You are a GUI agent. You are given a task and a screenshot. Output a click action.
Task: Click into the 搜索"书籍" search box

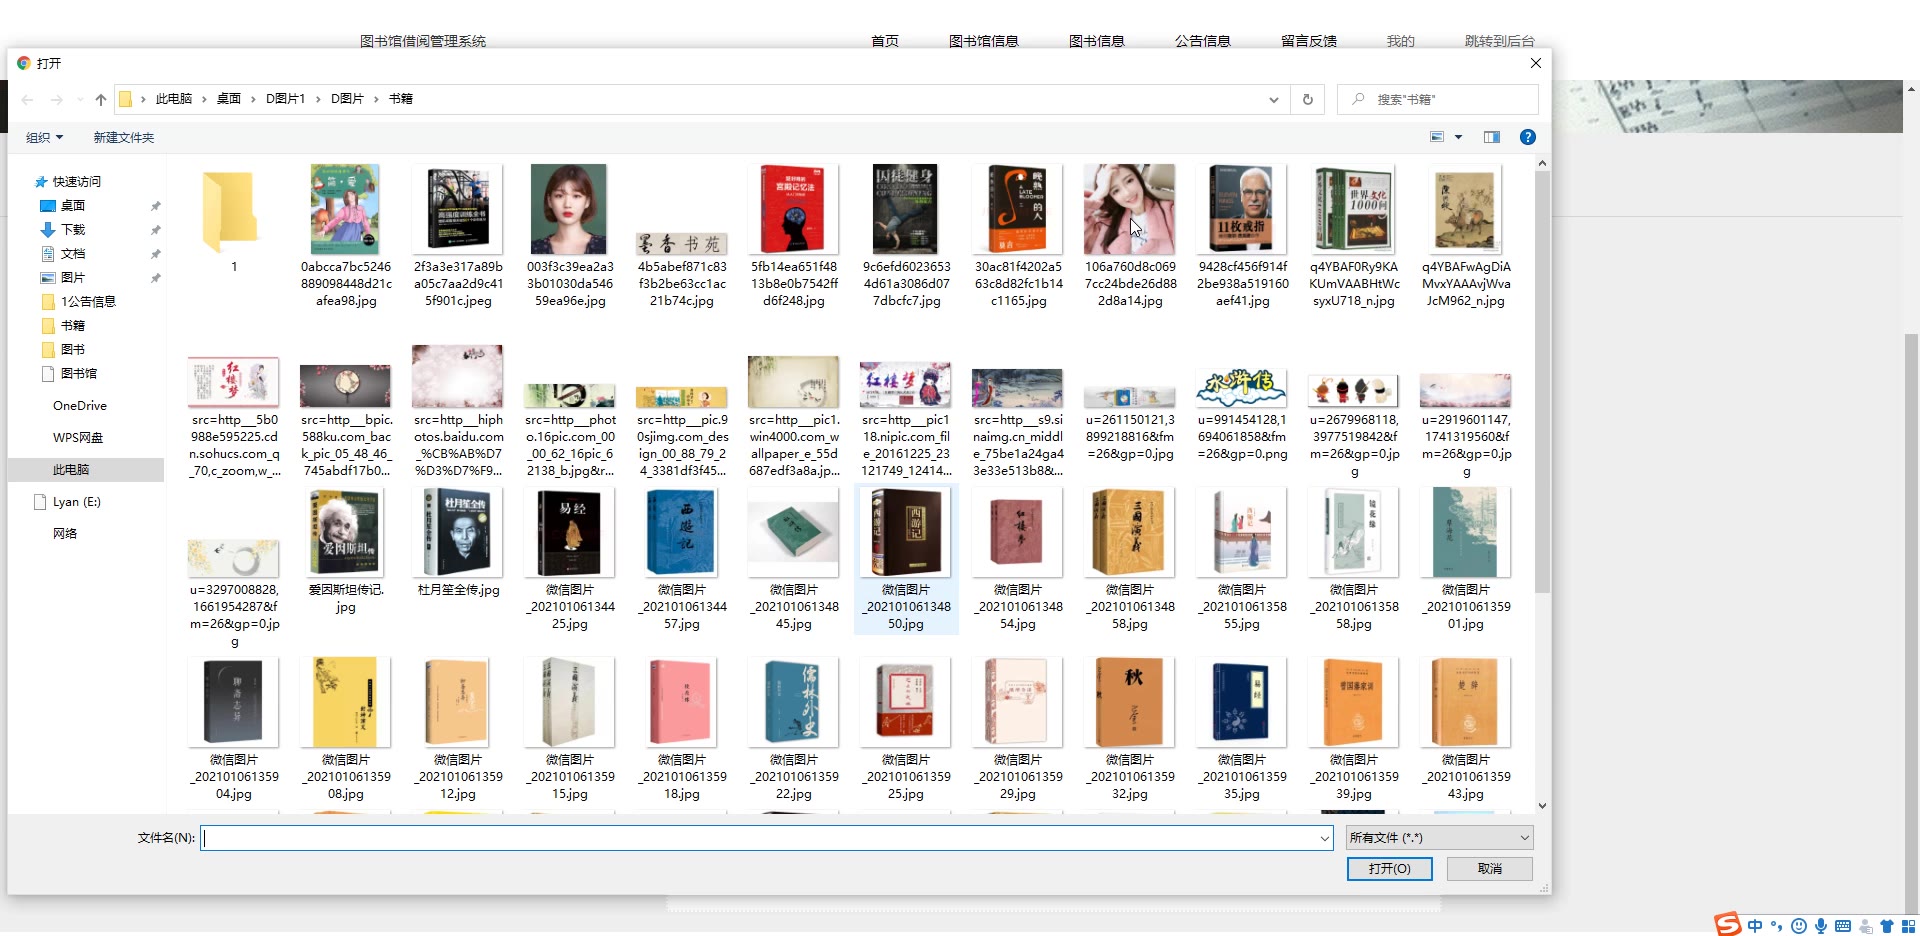1437,99
